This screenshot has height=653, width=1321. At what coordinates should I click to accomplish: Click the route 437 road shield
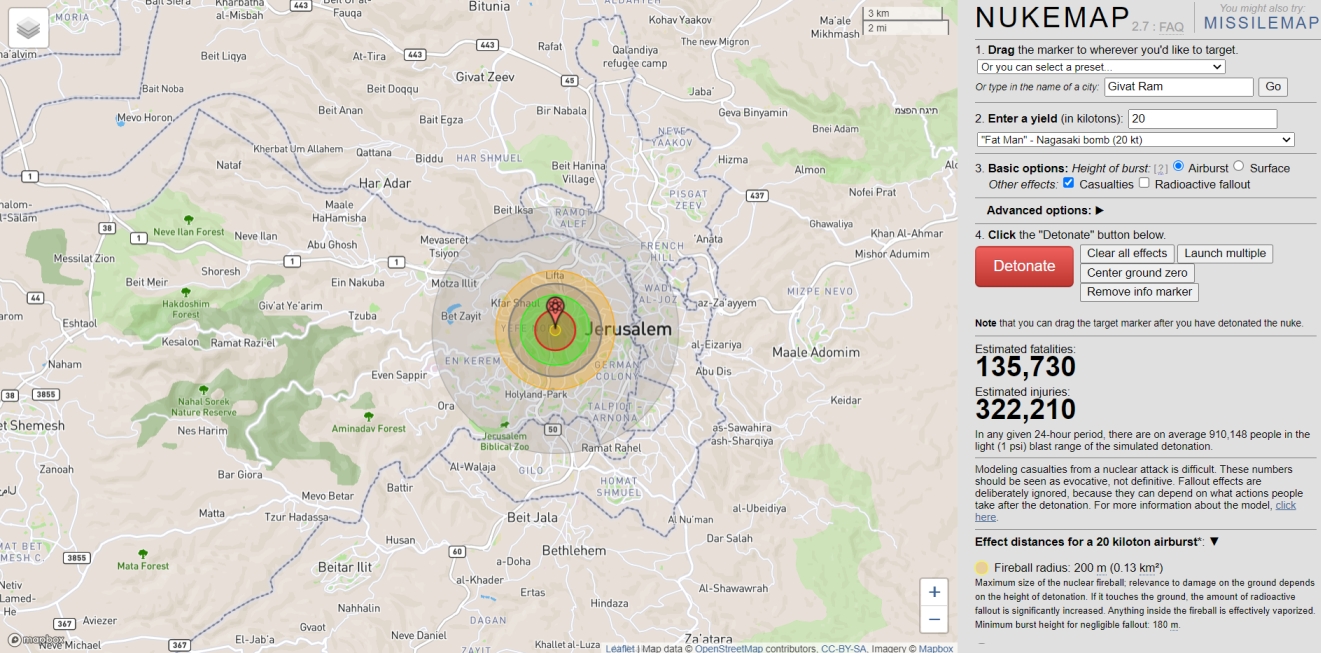[x=757, y=195]
